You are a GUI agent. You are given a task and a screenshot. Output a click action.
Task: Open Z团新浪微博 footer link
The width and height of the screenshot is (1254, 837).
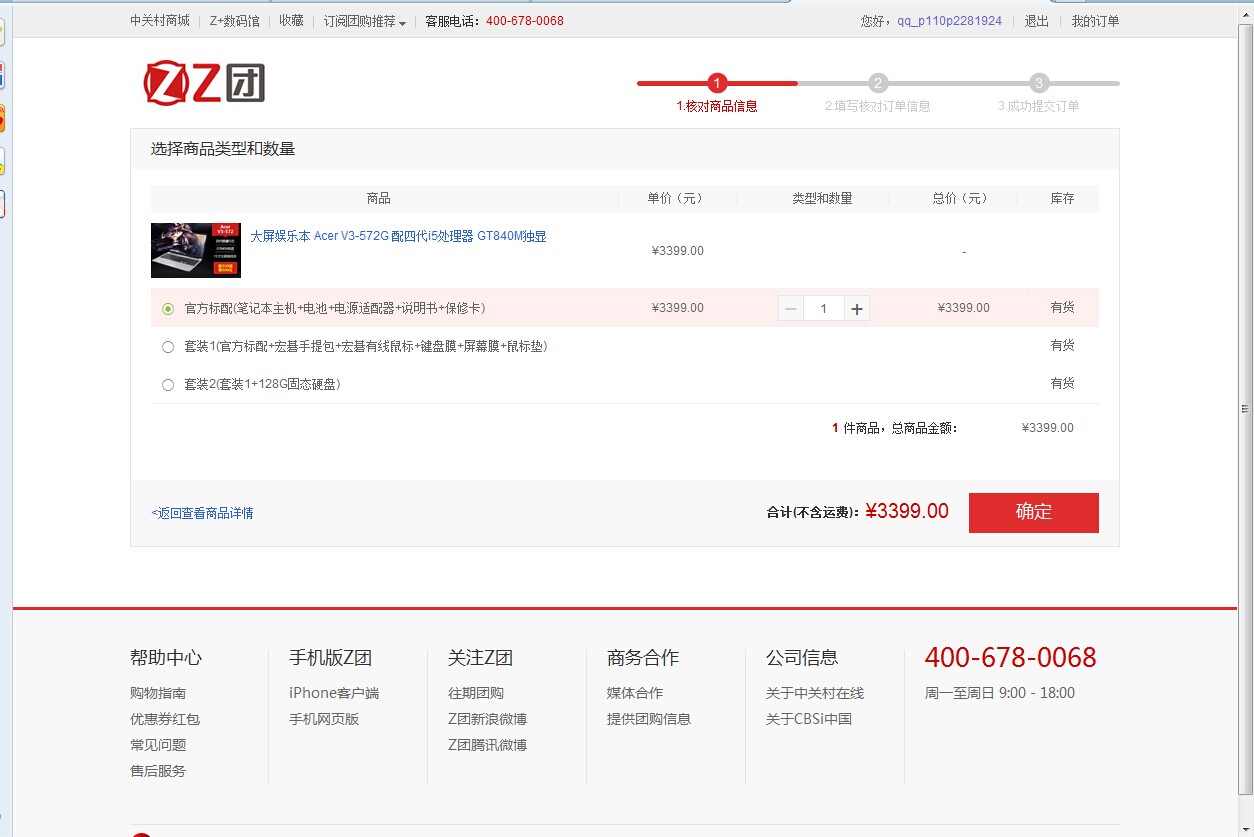[x=487, y=719]
